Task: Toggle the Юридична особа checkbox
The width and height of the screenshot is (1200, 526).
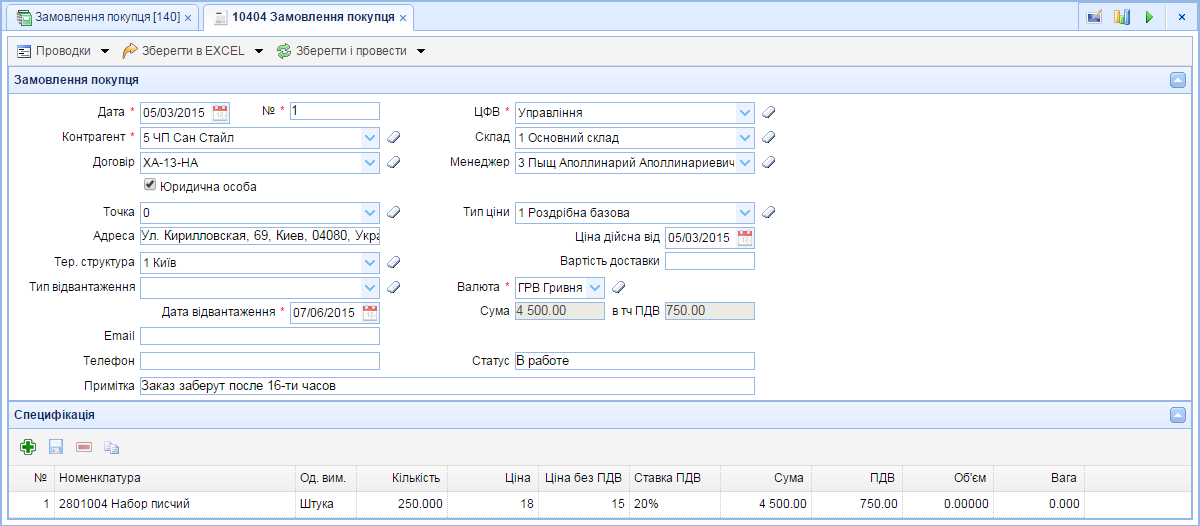Action: click(150, 185)
